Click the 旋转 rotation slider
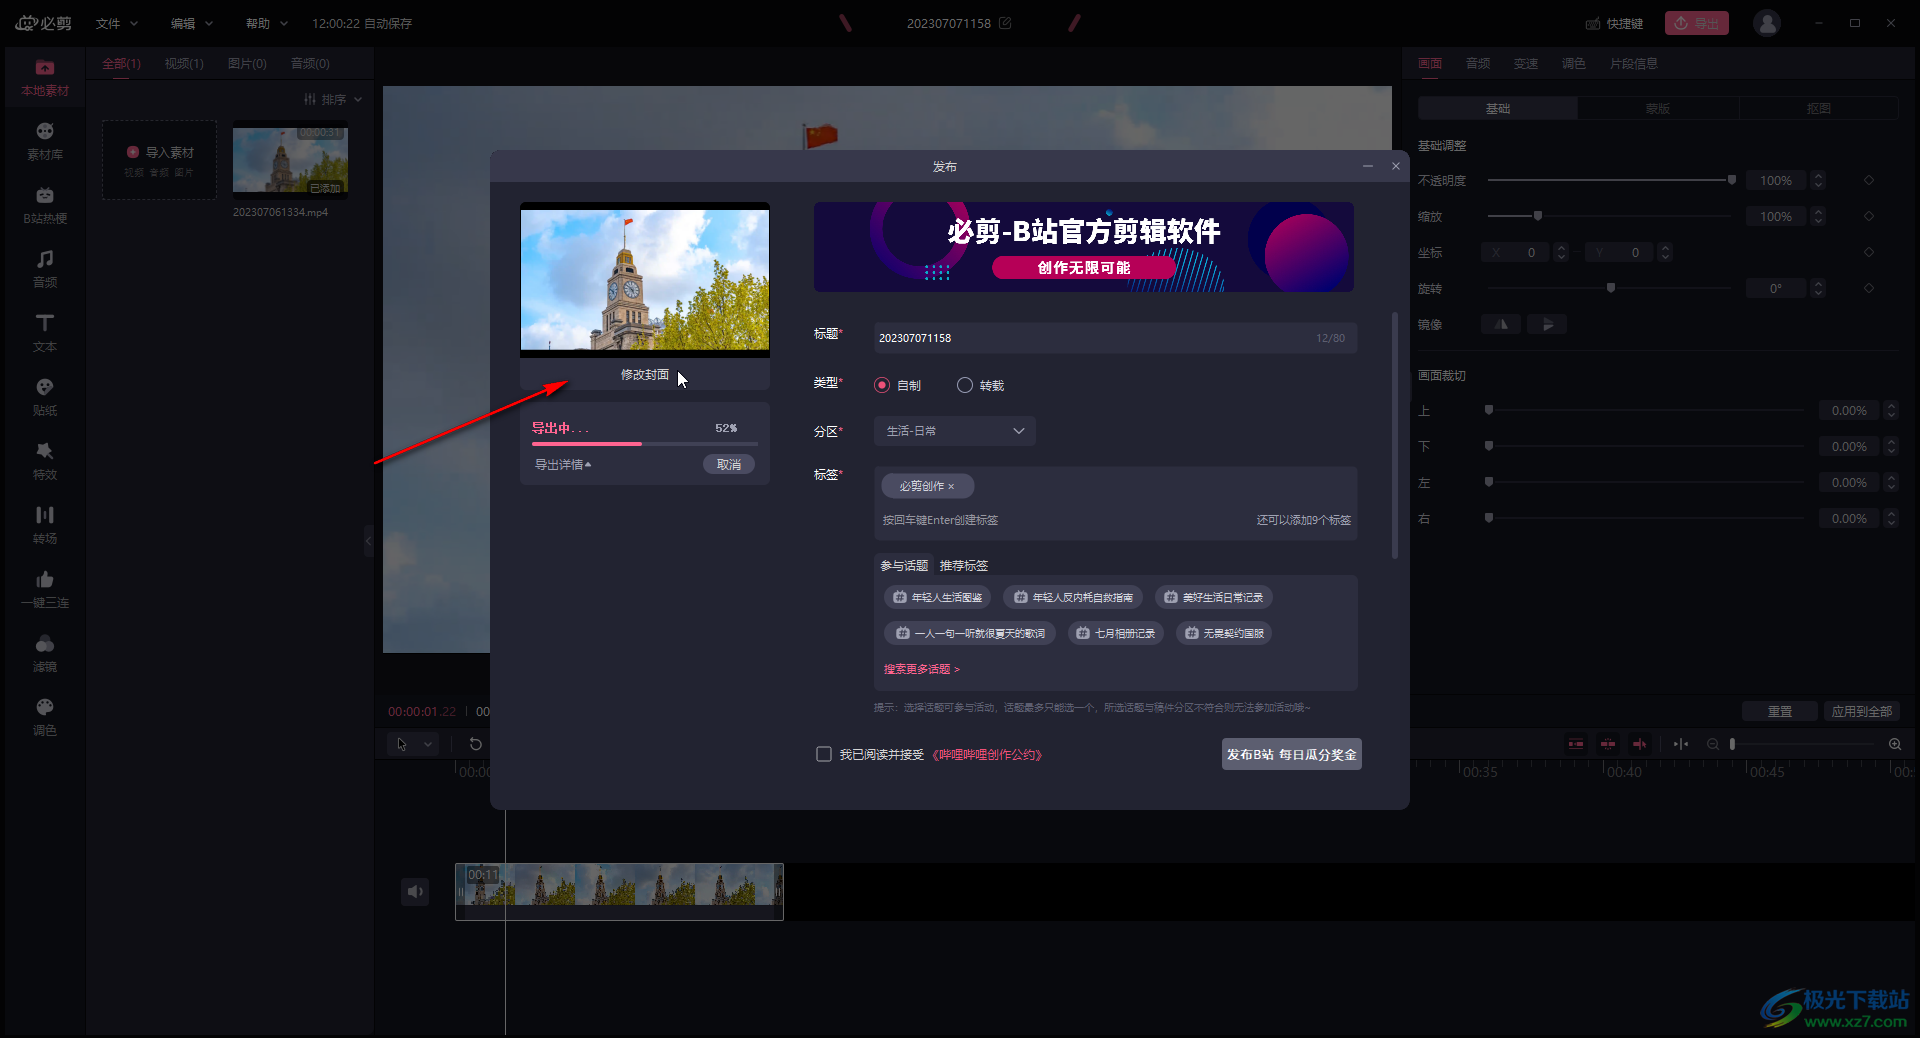Viewport: 1920px width, 1038px height. (1610, 288)
